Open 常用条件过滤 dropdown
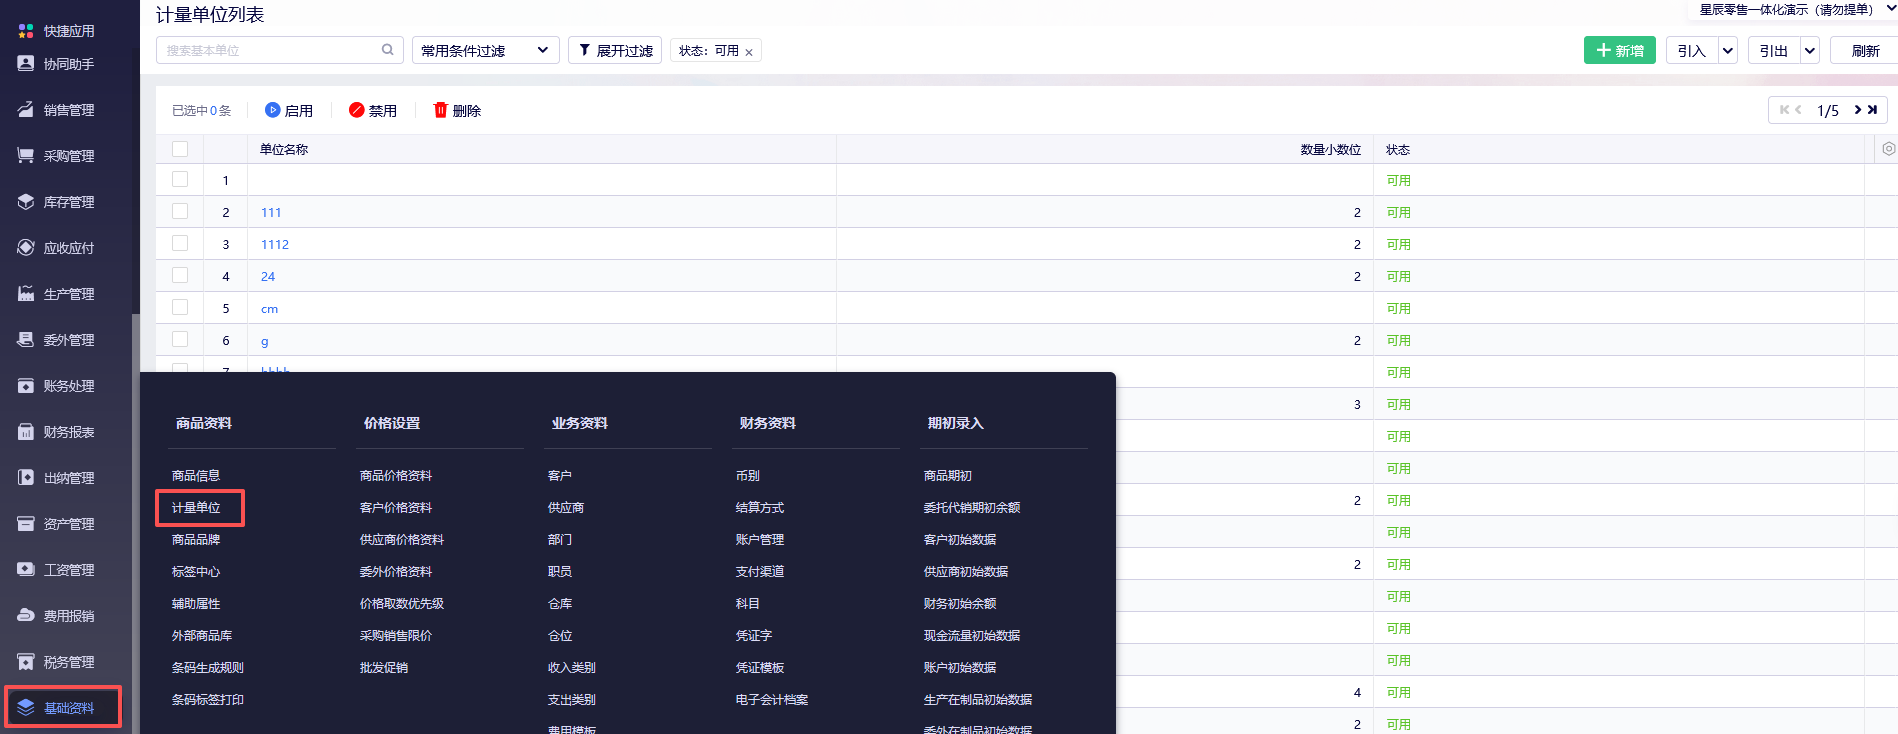The image size is (1898, 734). pos(485,50)
